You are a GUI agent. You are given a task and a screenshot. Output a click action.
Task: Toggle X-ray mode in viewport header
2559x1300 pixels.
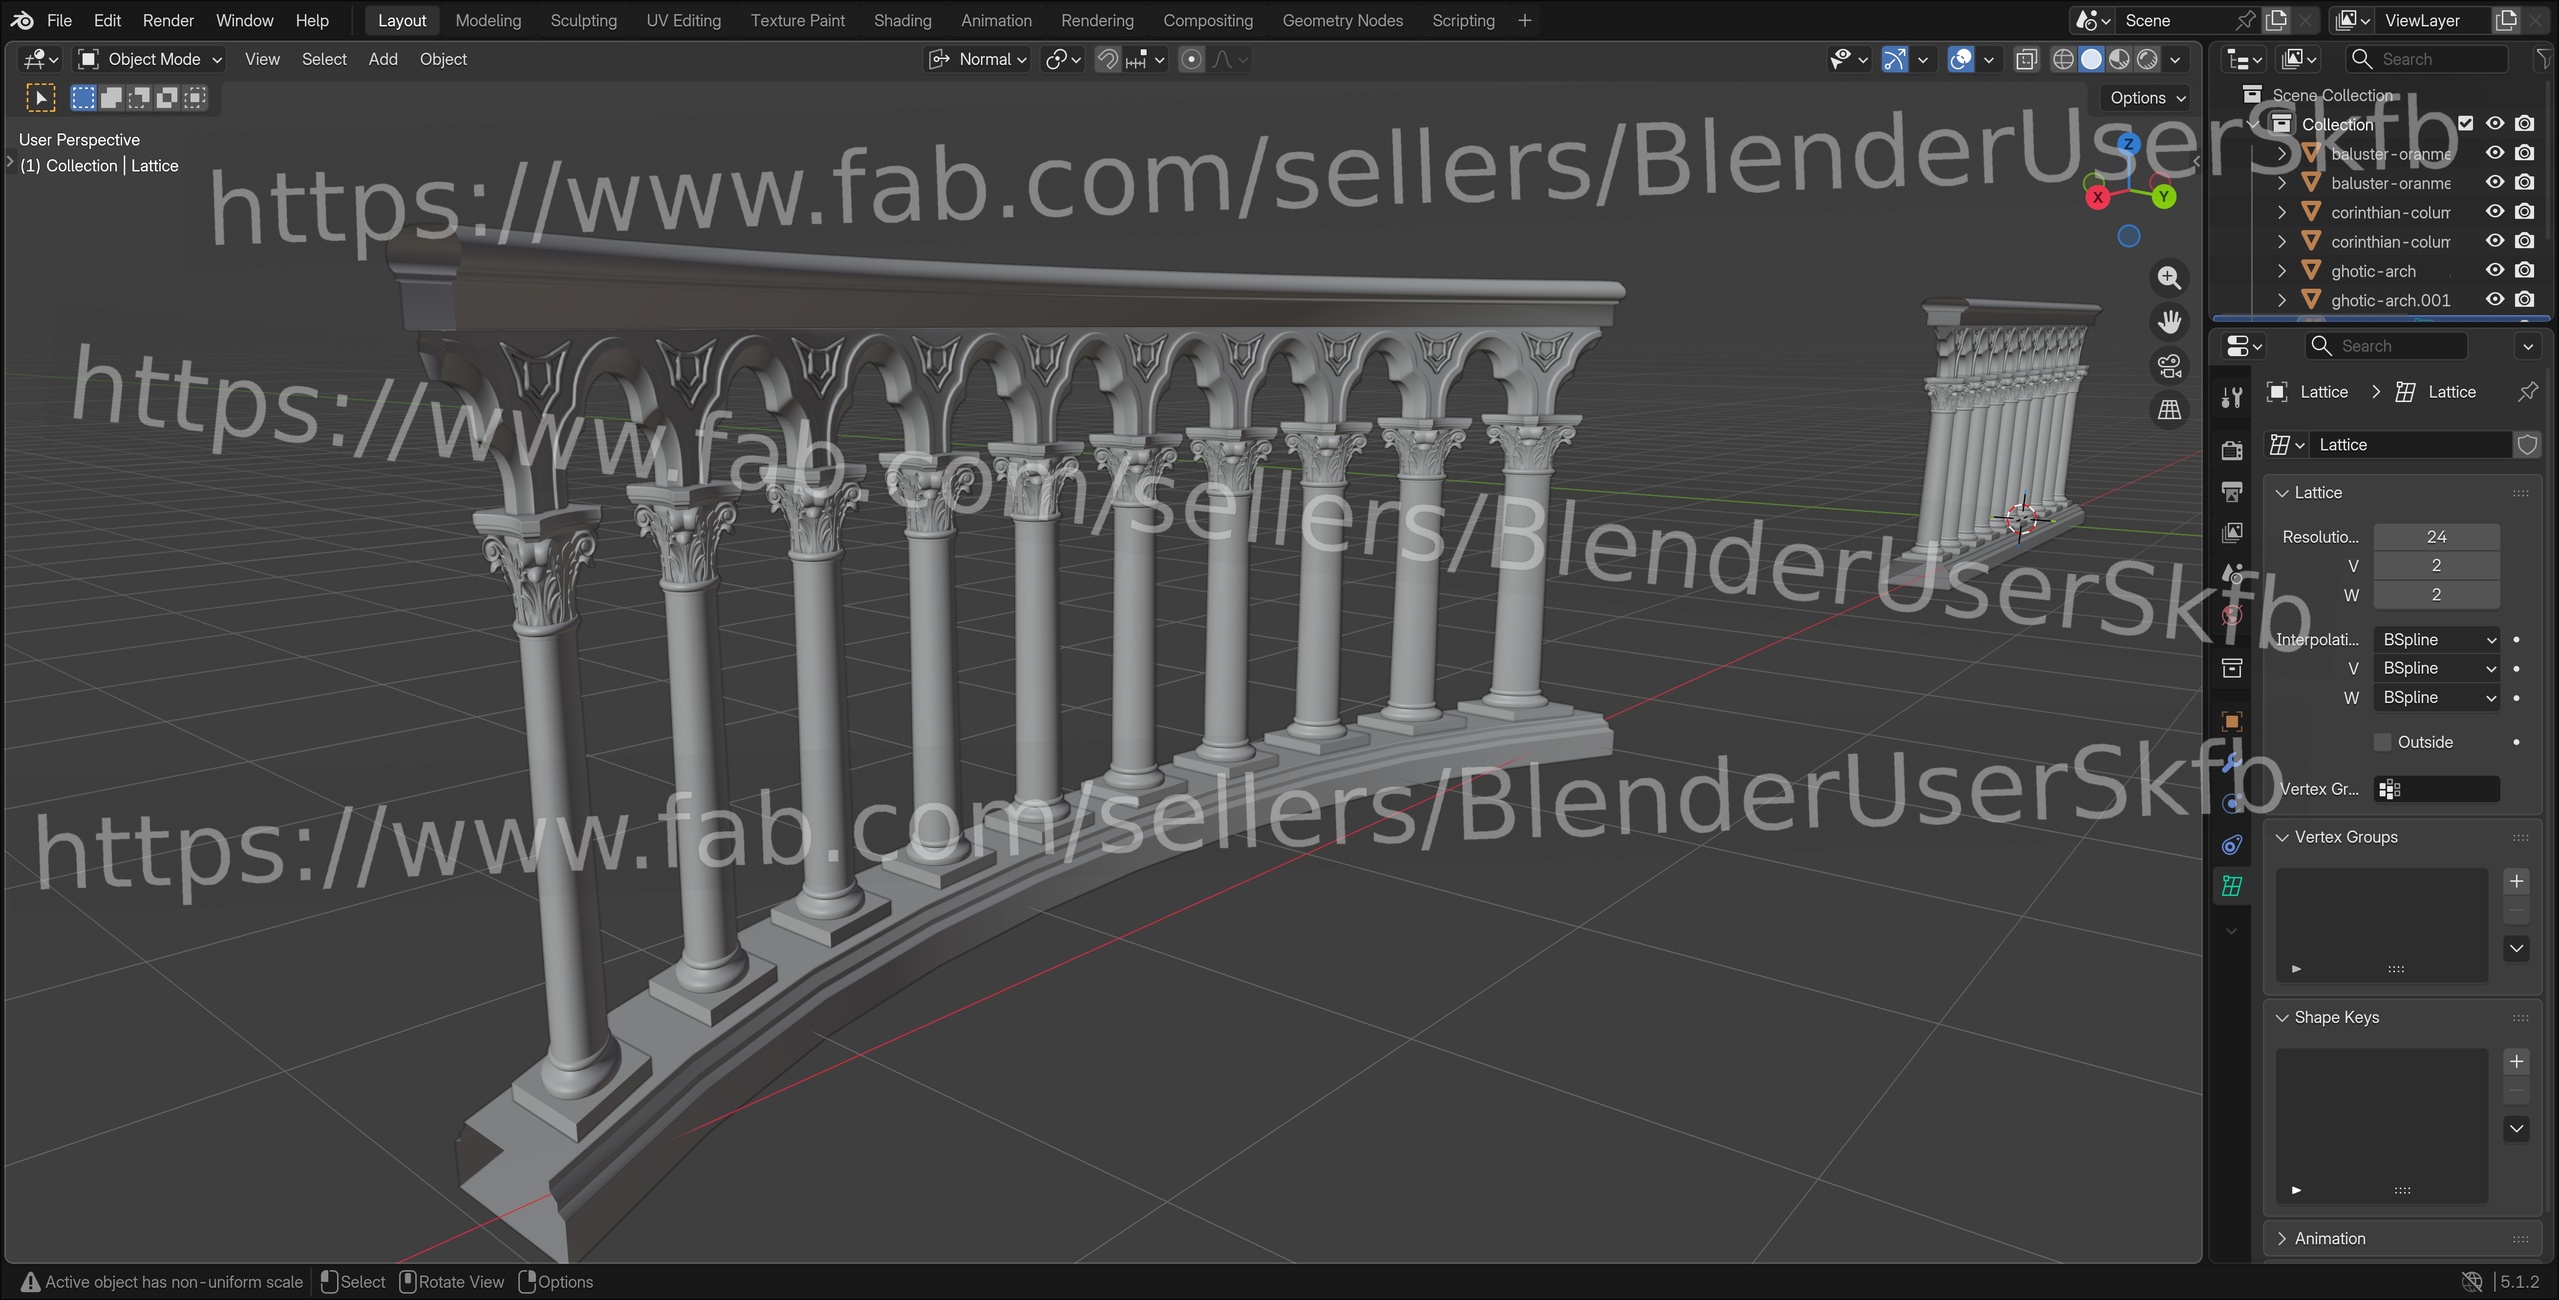pyautogui.click(x=2026, y=59)
